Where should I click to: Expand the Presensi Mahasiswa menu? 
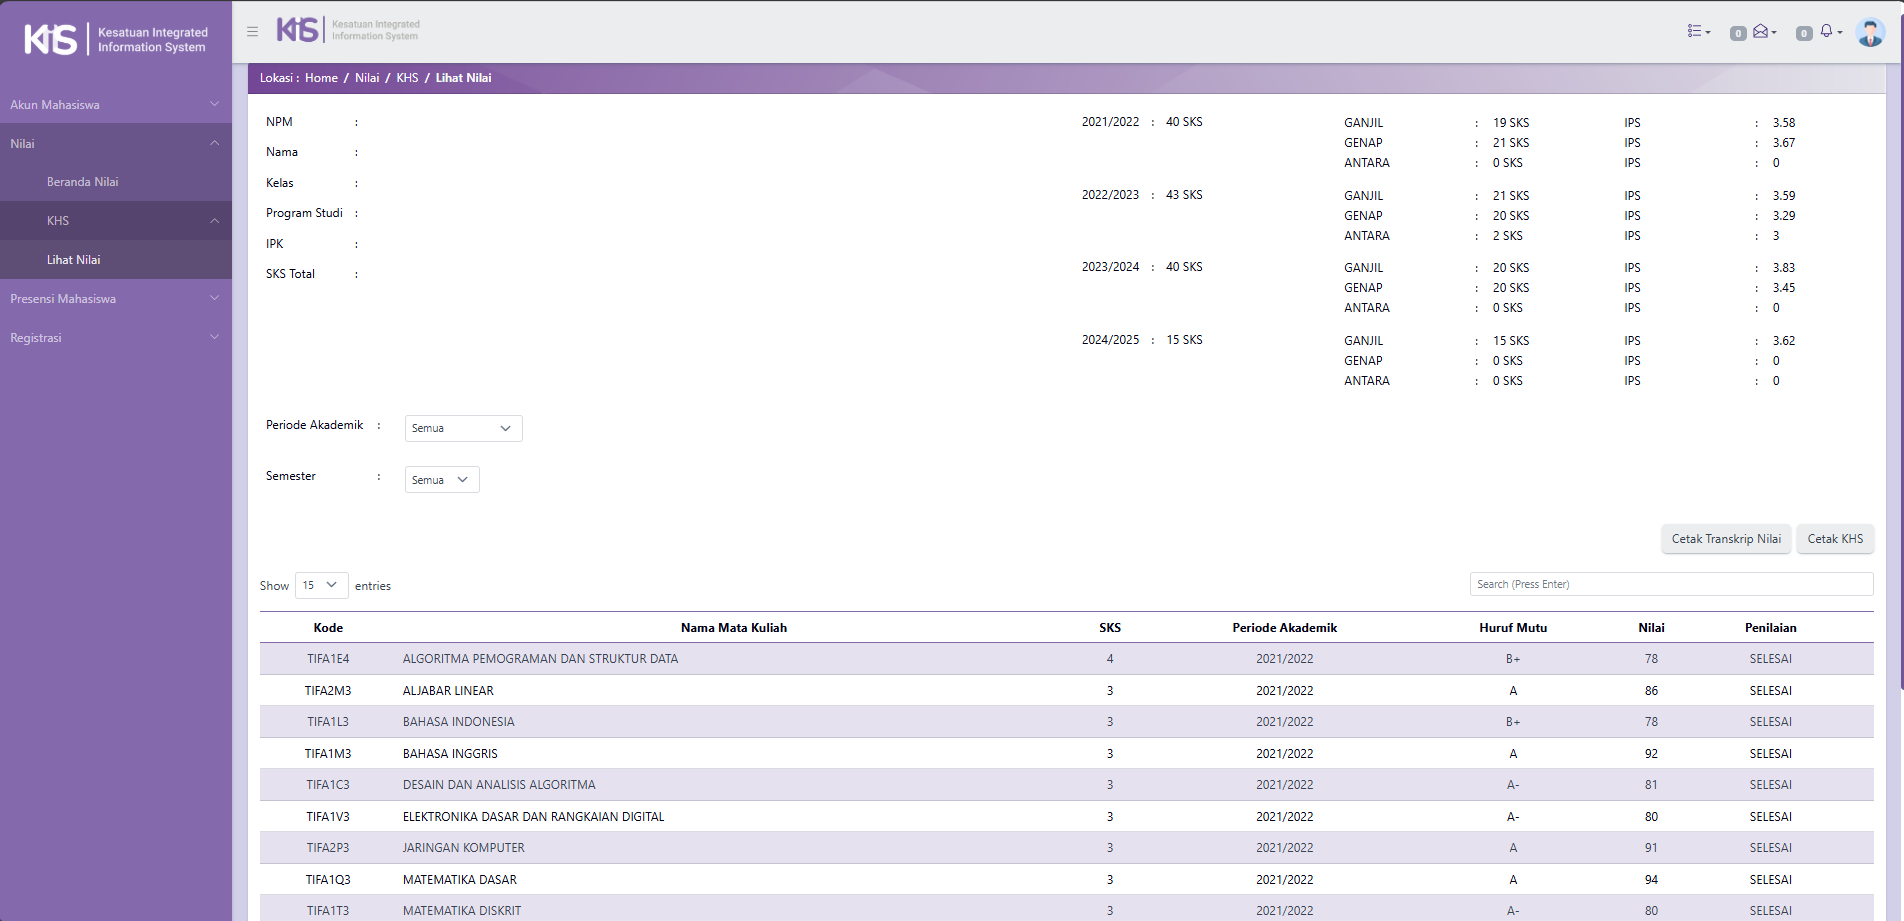coord(115,299)
